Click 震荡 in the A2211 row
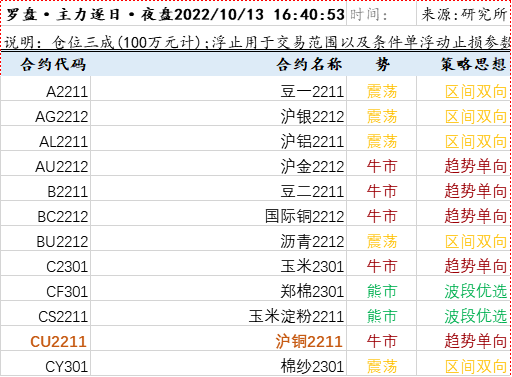This screenshot has height=377, width=512. point(382,91)
